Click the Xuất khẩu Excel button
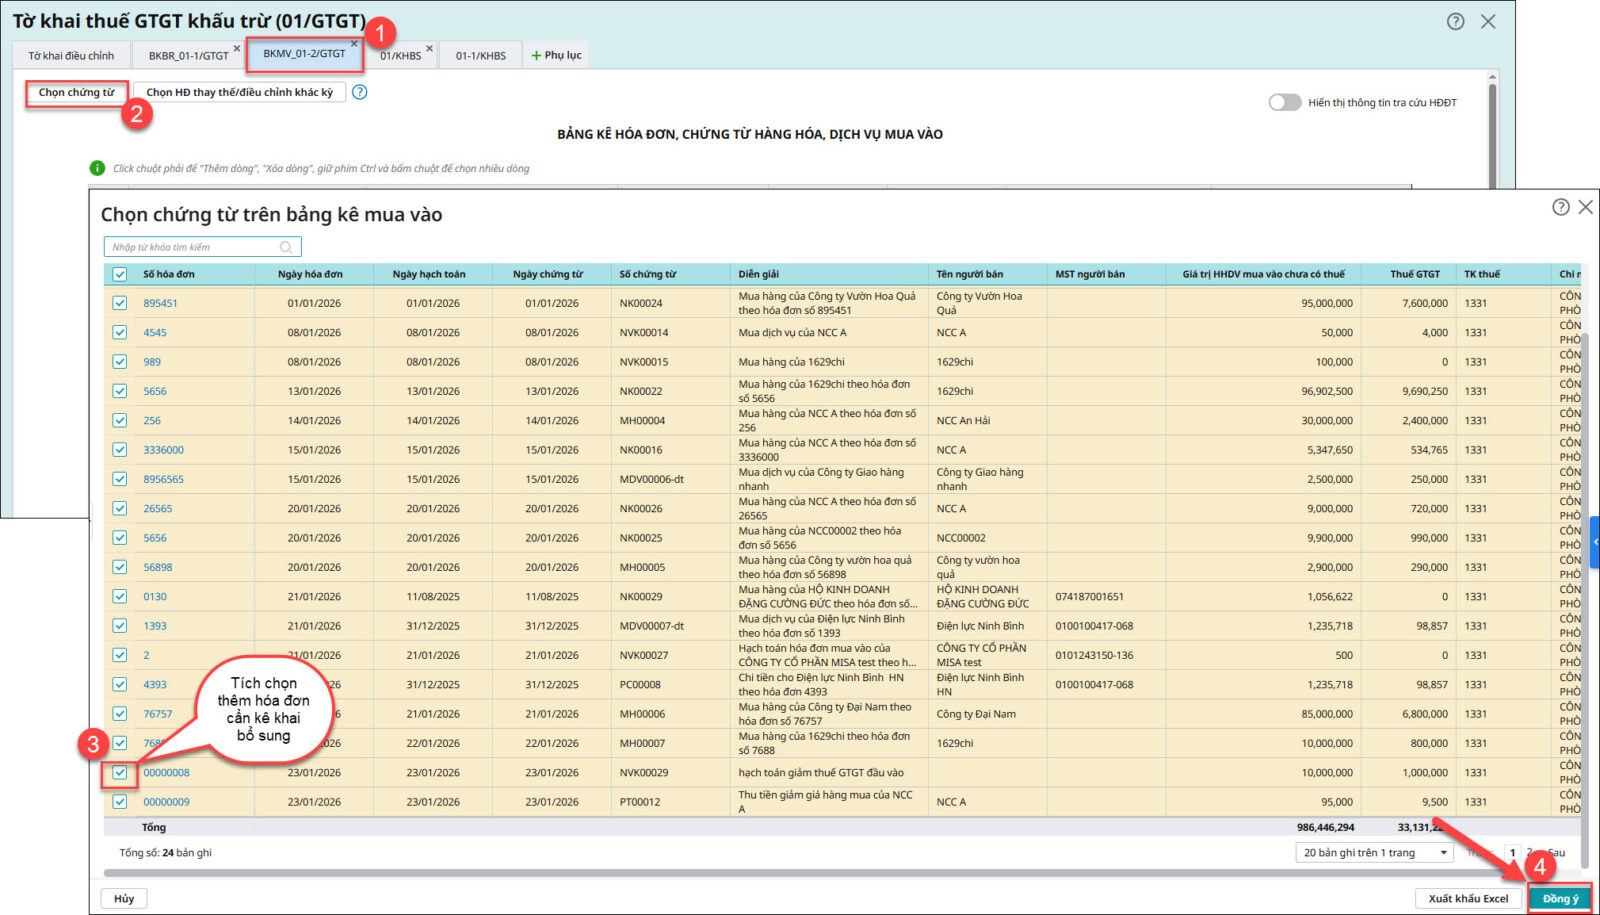 pyautogui.click(x=1467, y=898)
